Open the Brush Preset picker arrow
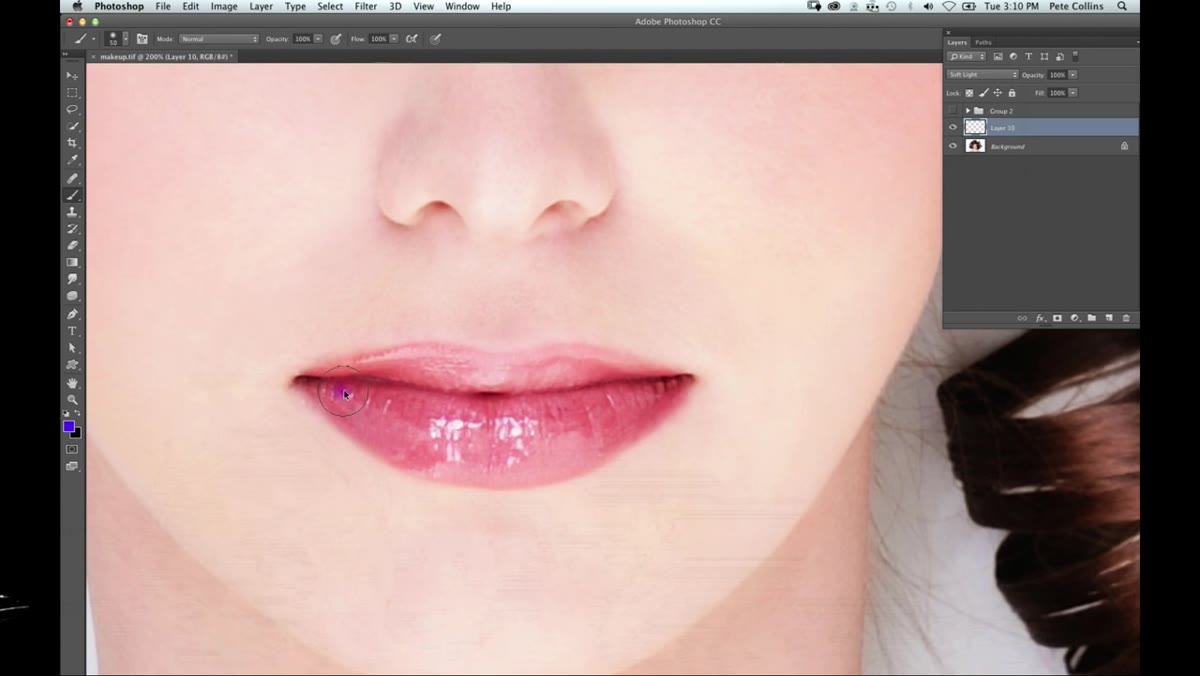The image size is (1200, 676). (x=125, y=39)
